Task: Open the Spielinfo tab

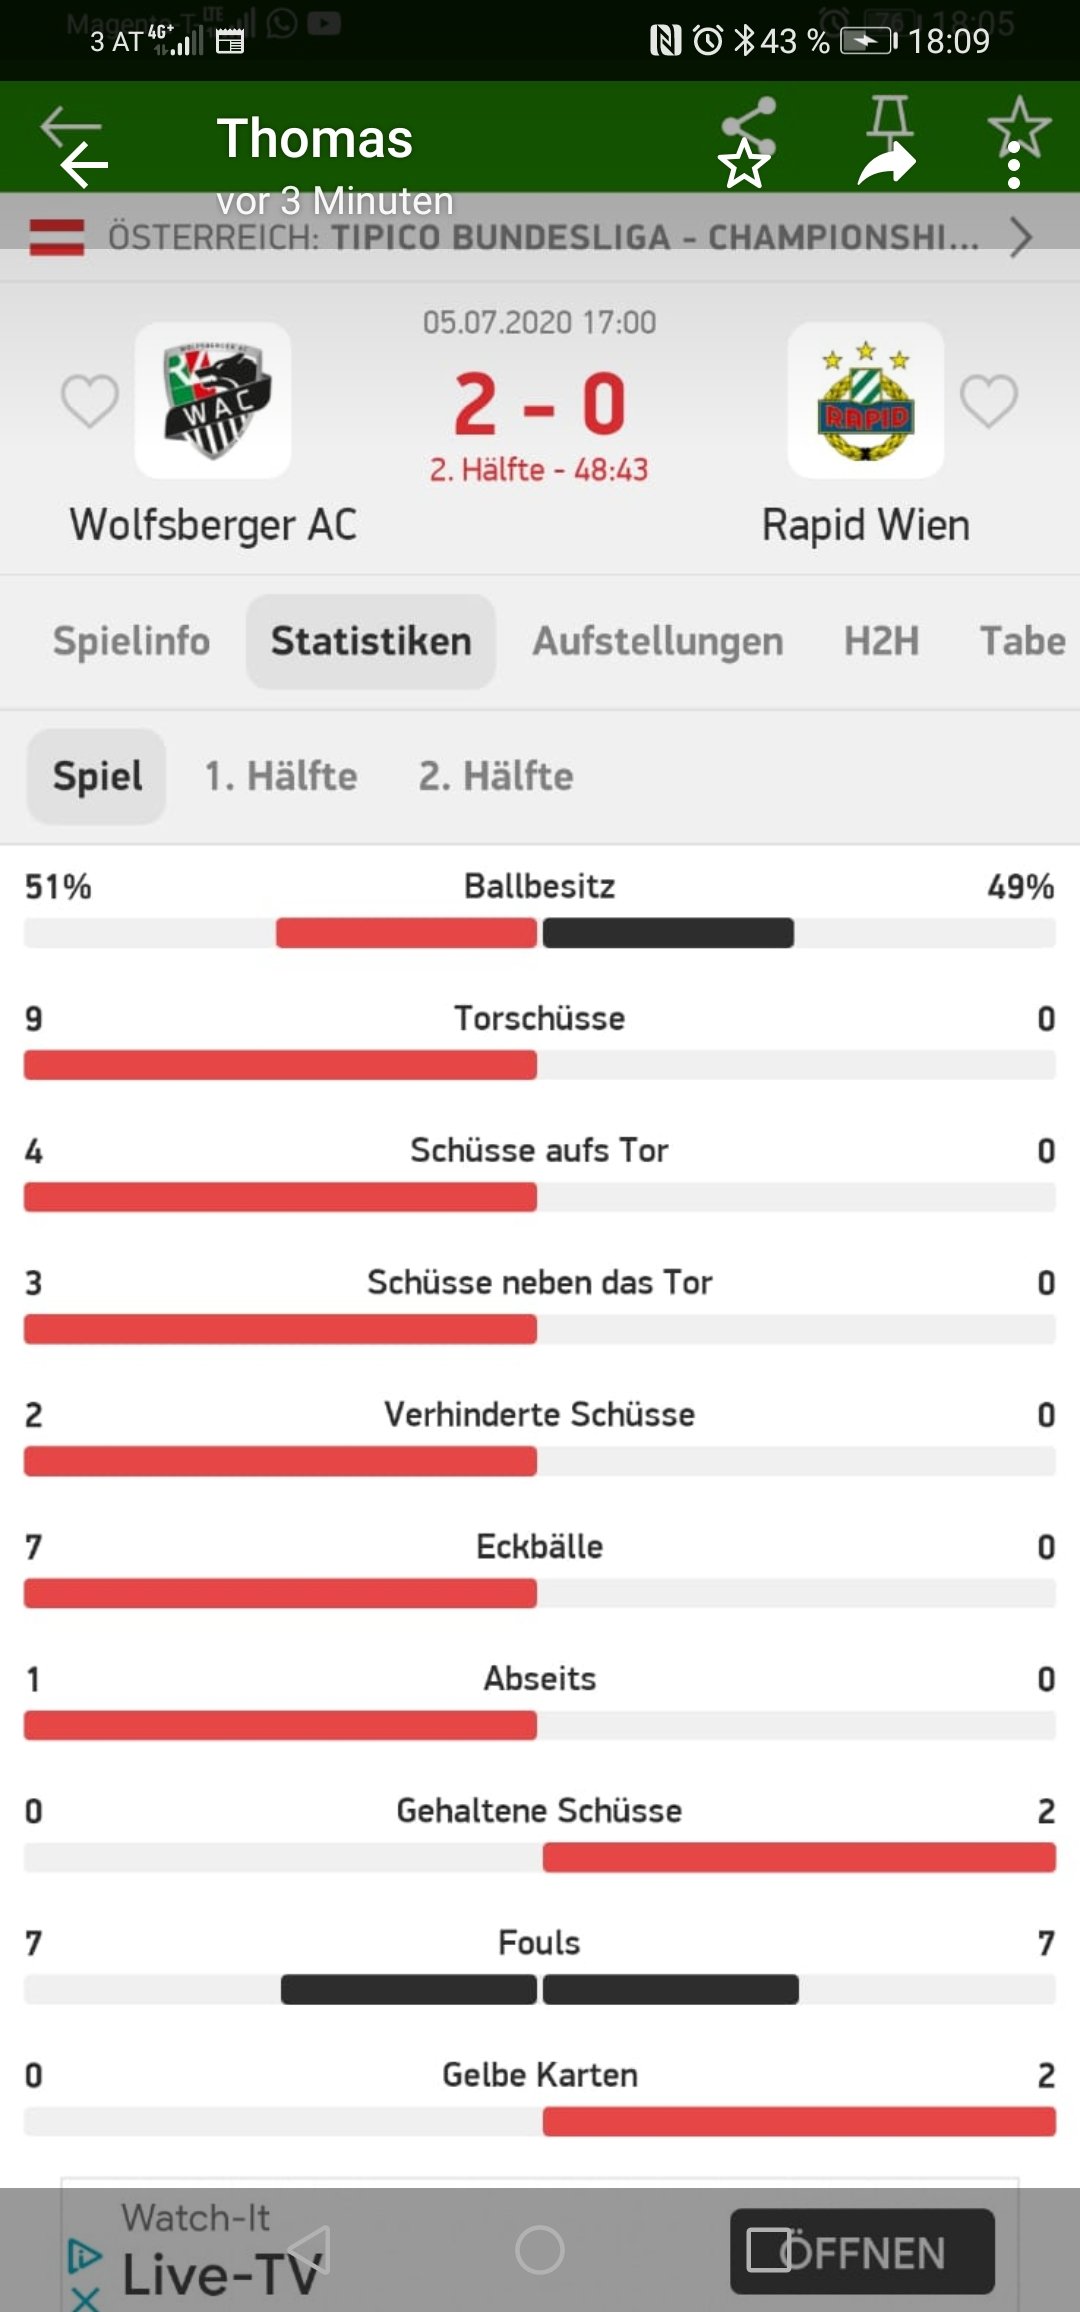Action: click(x=132, y=641)
